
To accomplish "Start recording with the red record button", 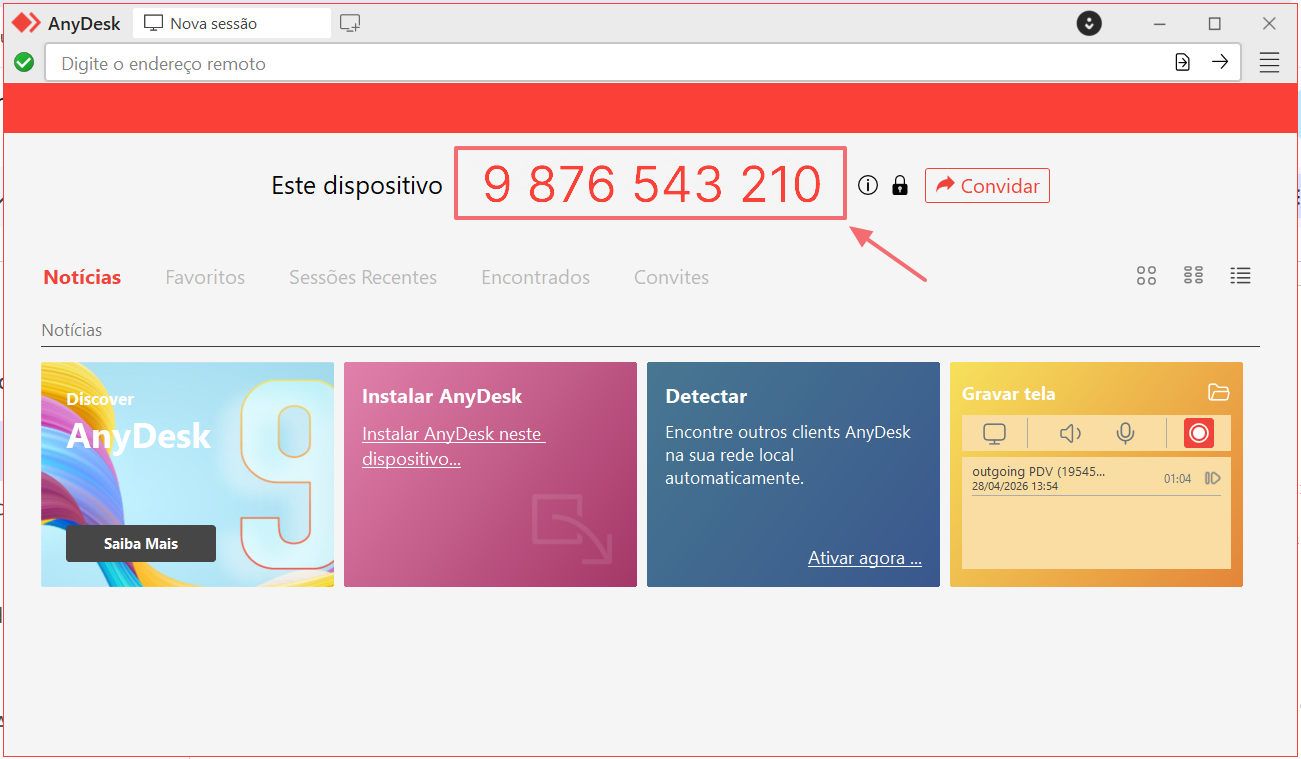I will click(1198, 433).
